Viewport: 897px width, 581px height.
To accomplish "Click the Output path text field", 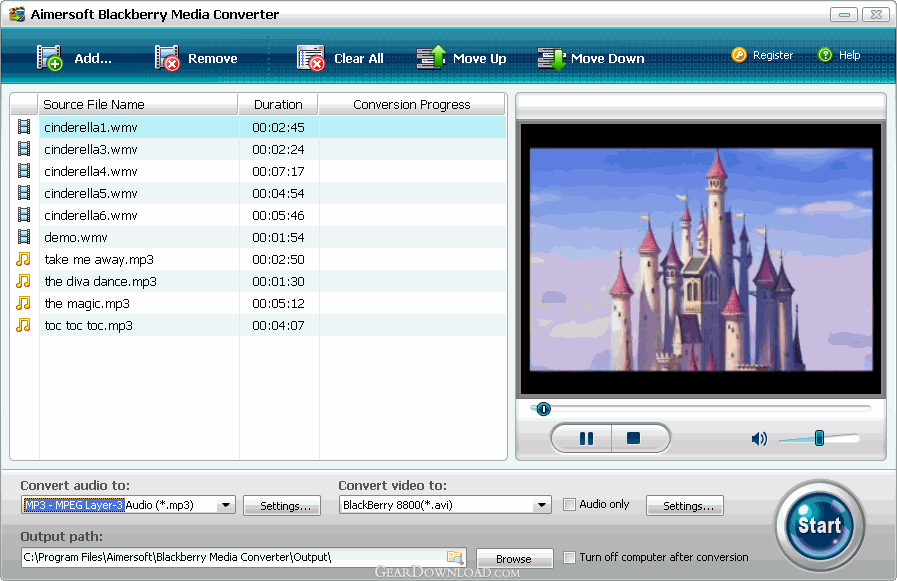I will tap(243, 557).
